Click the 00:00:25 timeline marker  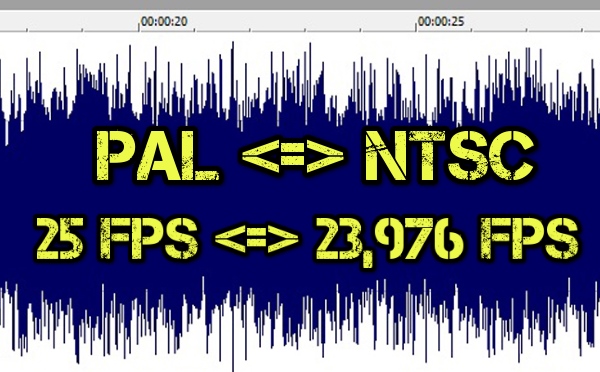pos(441,21)
